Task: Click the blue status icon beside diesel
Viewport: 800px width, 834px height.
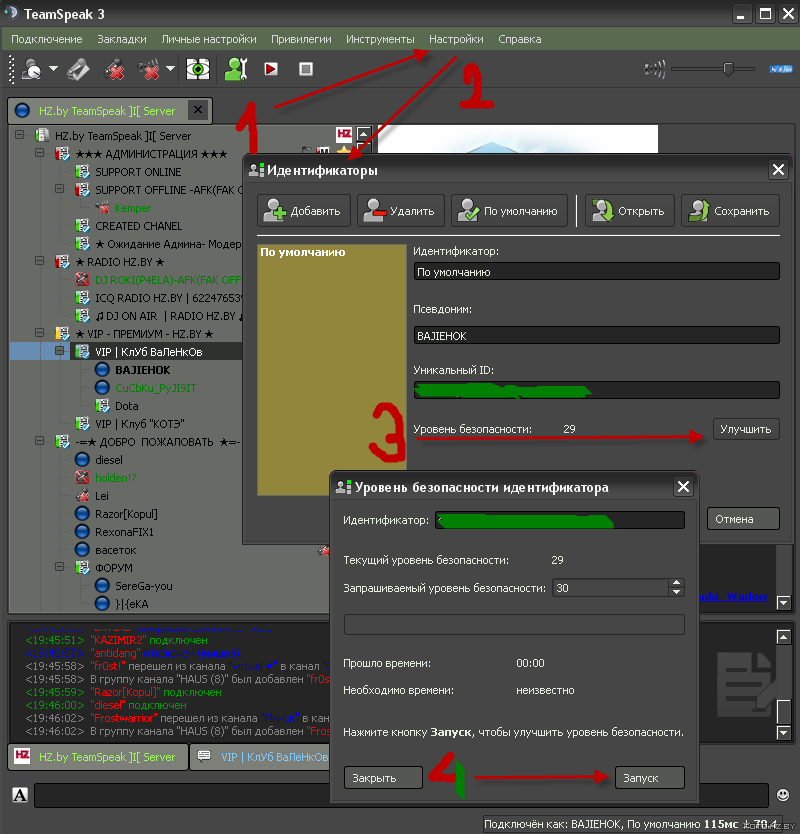Action: click(82, 460)
